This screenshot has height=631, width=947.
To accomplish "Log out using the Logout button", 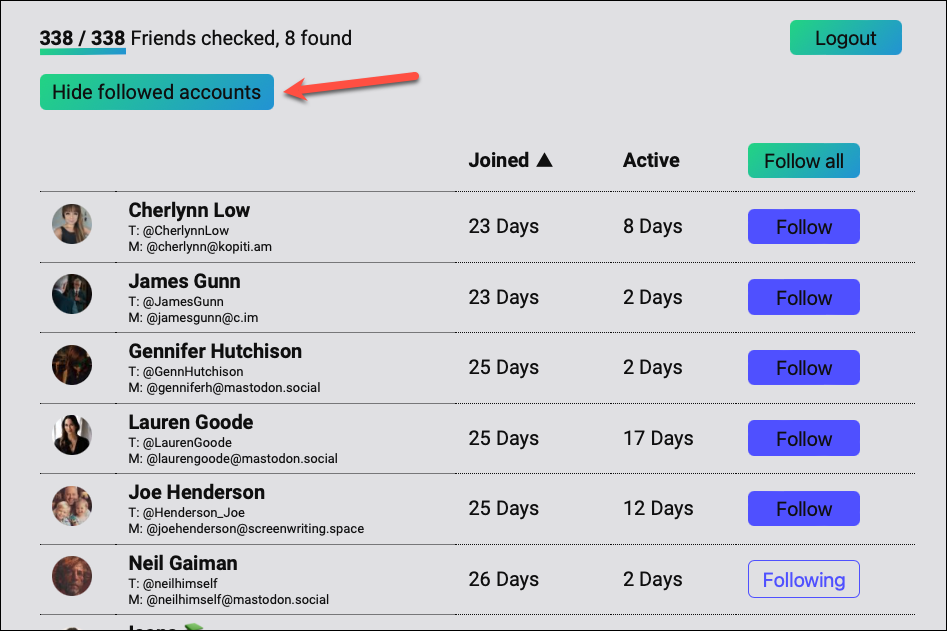I will 846,37.
